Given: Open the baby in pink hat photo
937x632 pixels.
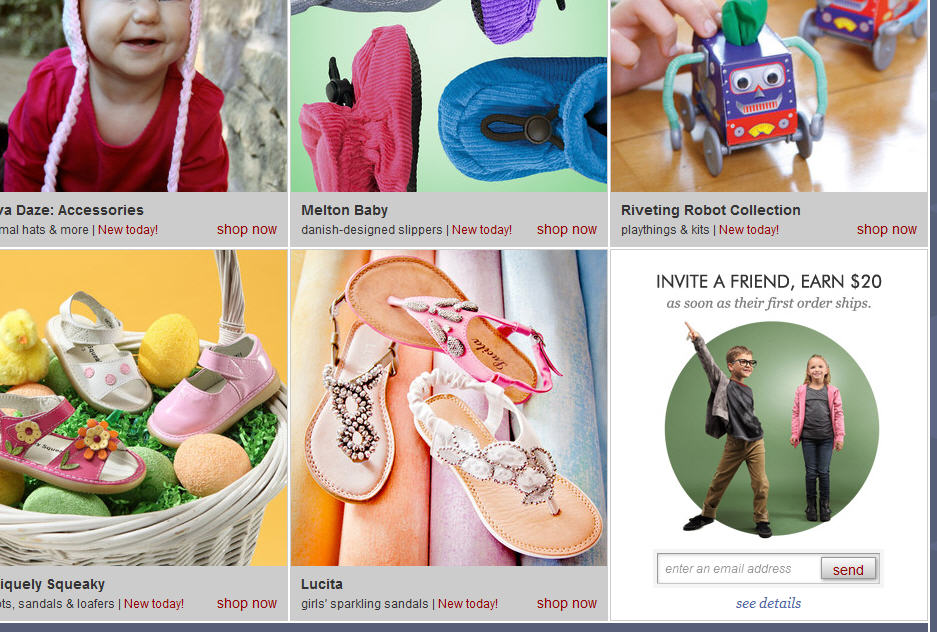Looking at the screenshot, I should 143,96.
